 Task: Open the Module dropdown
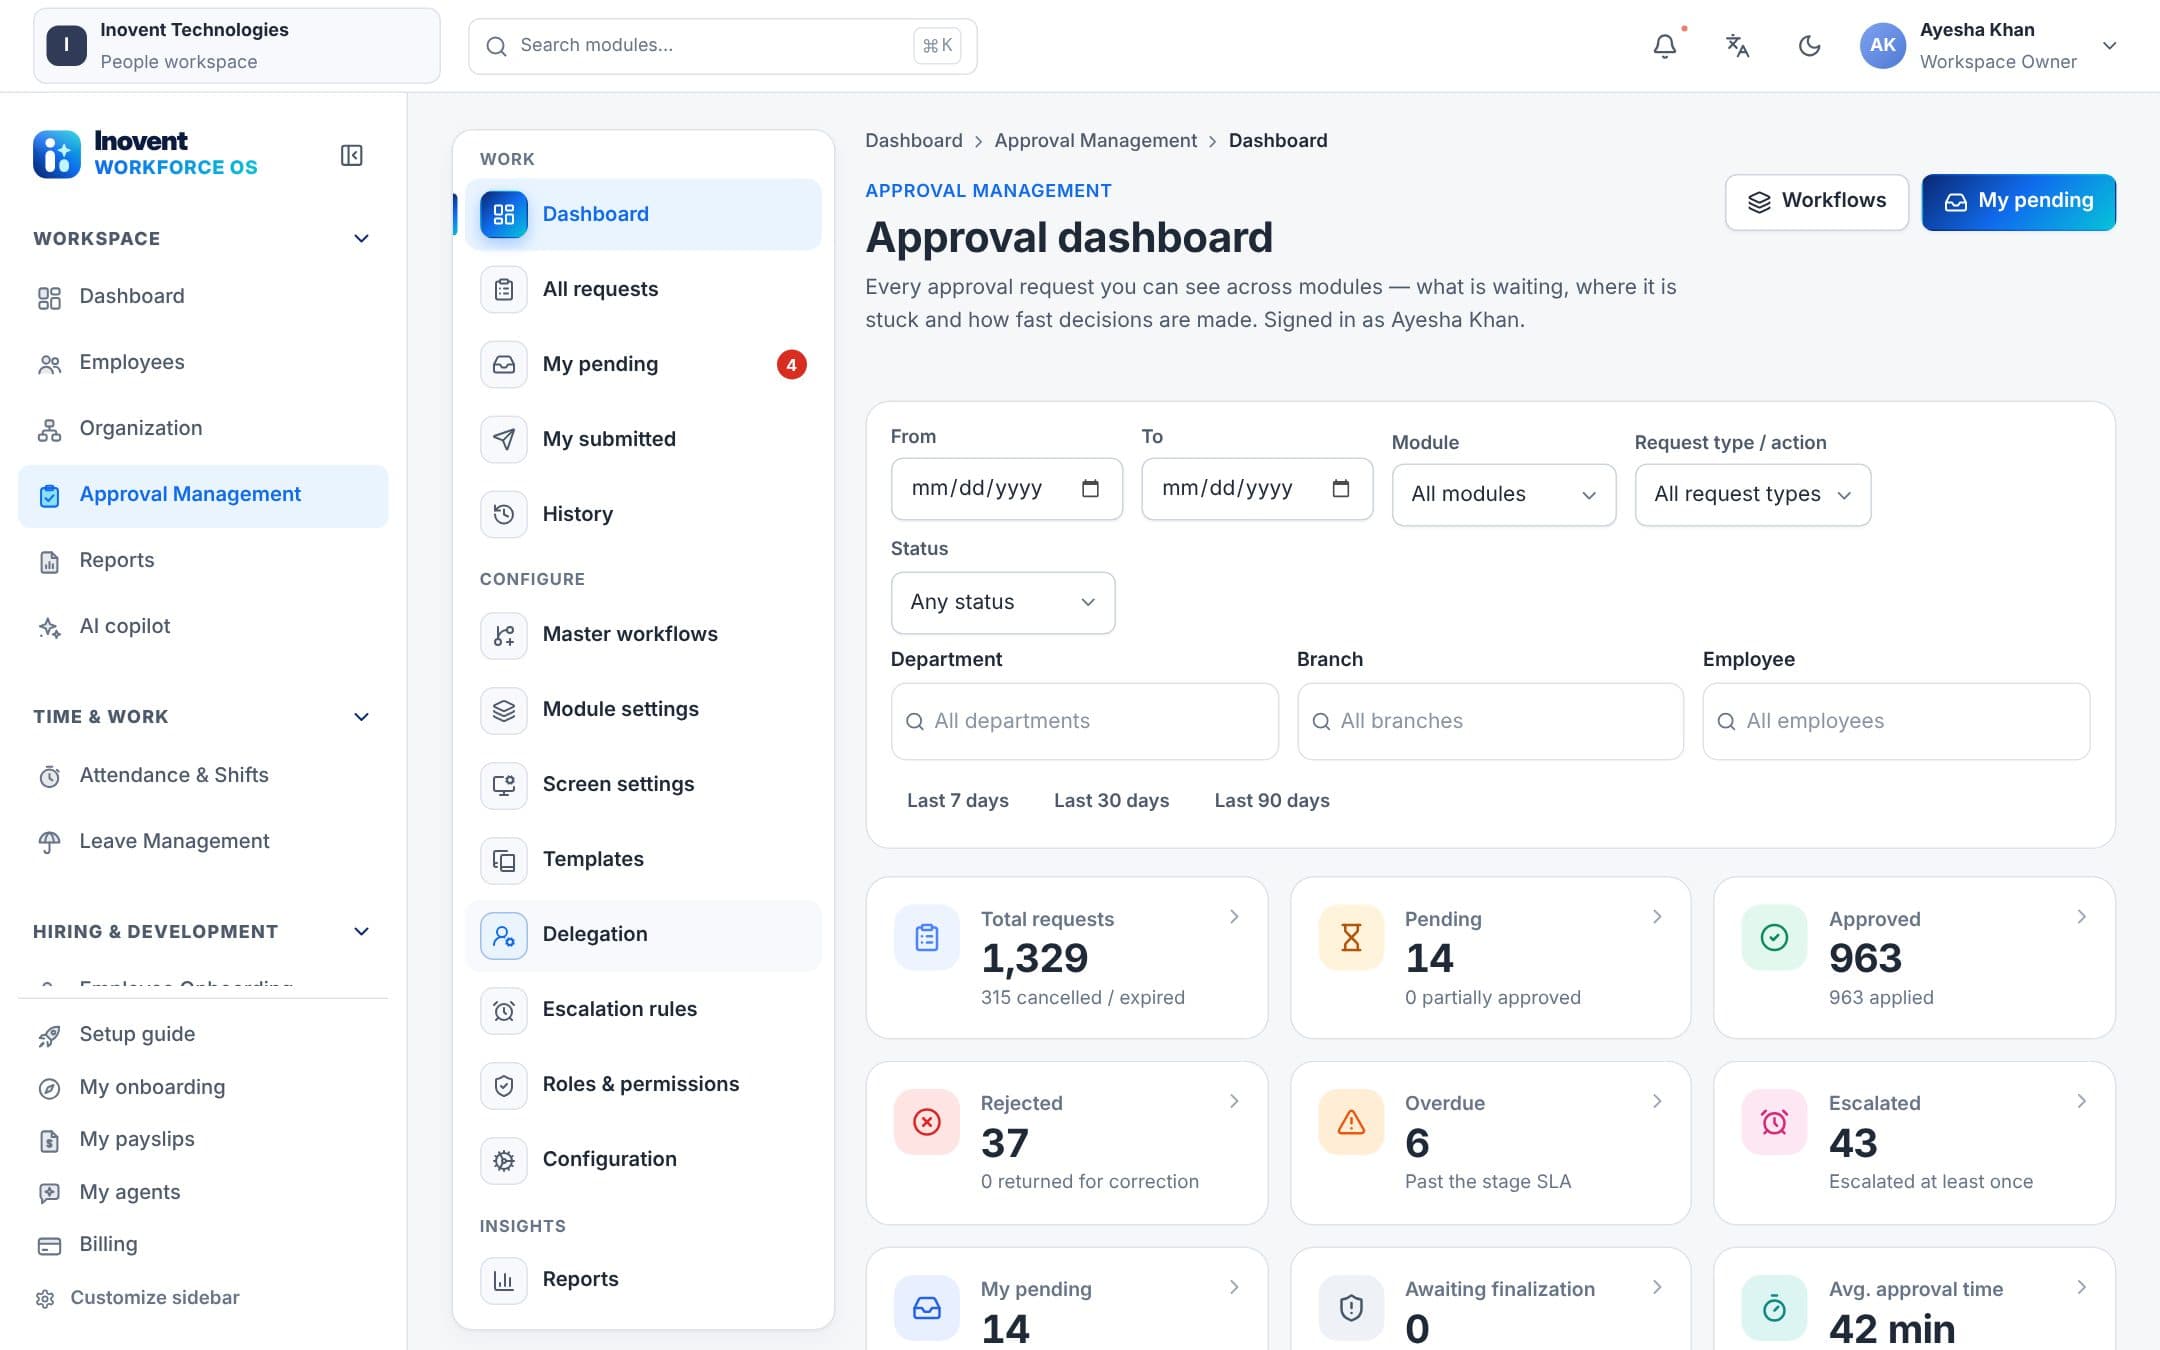pos(1503,495)
